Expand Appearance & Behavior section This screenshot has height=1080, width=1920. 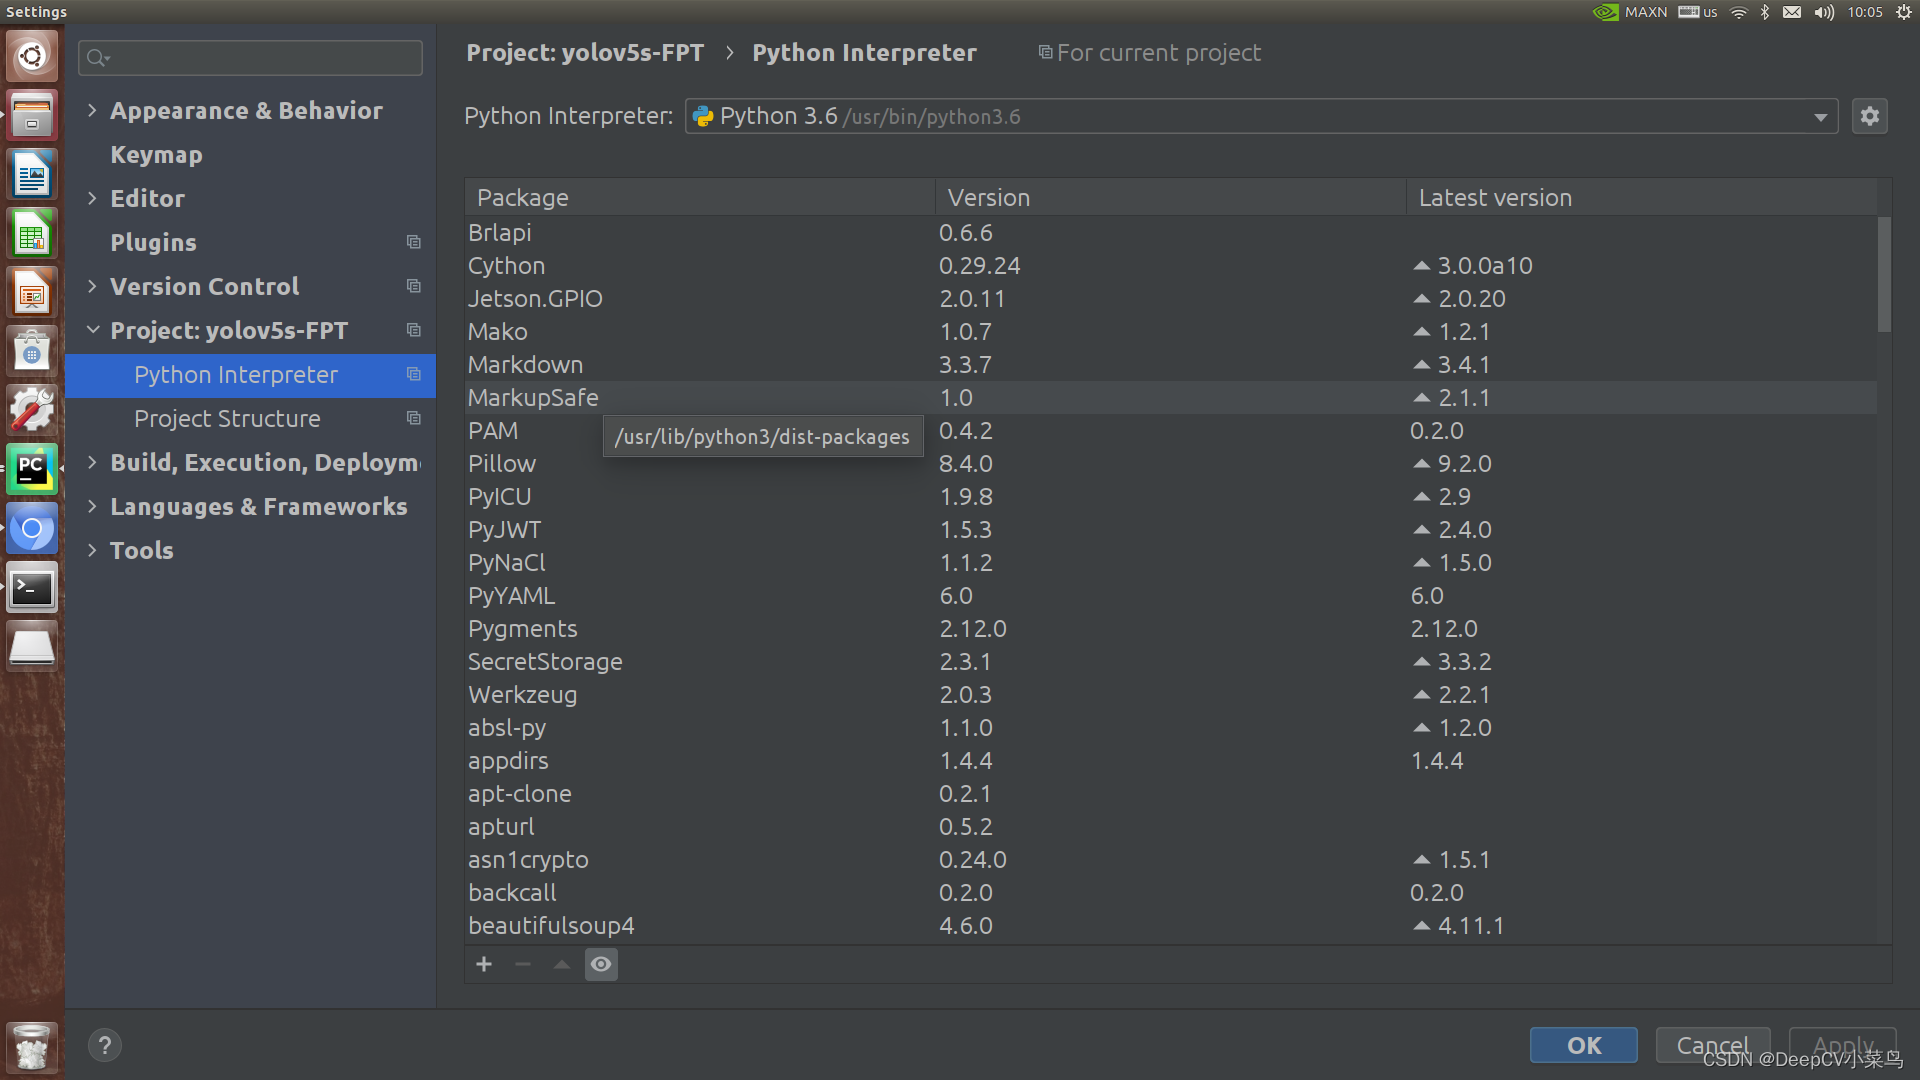coord(92,110)
